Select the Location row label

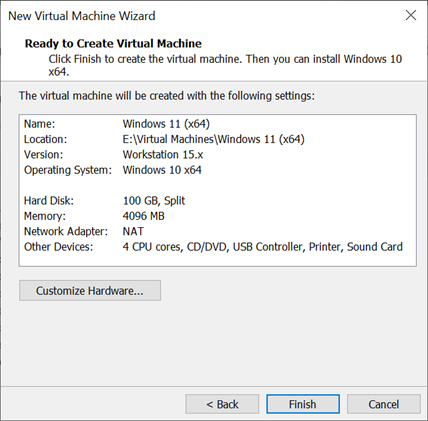(x=45, y=139)
